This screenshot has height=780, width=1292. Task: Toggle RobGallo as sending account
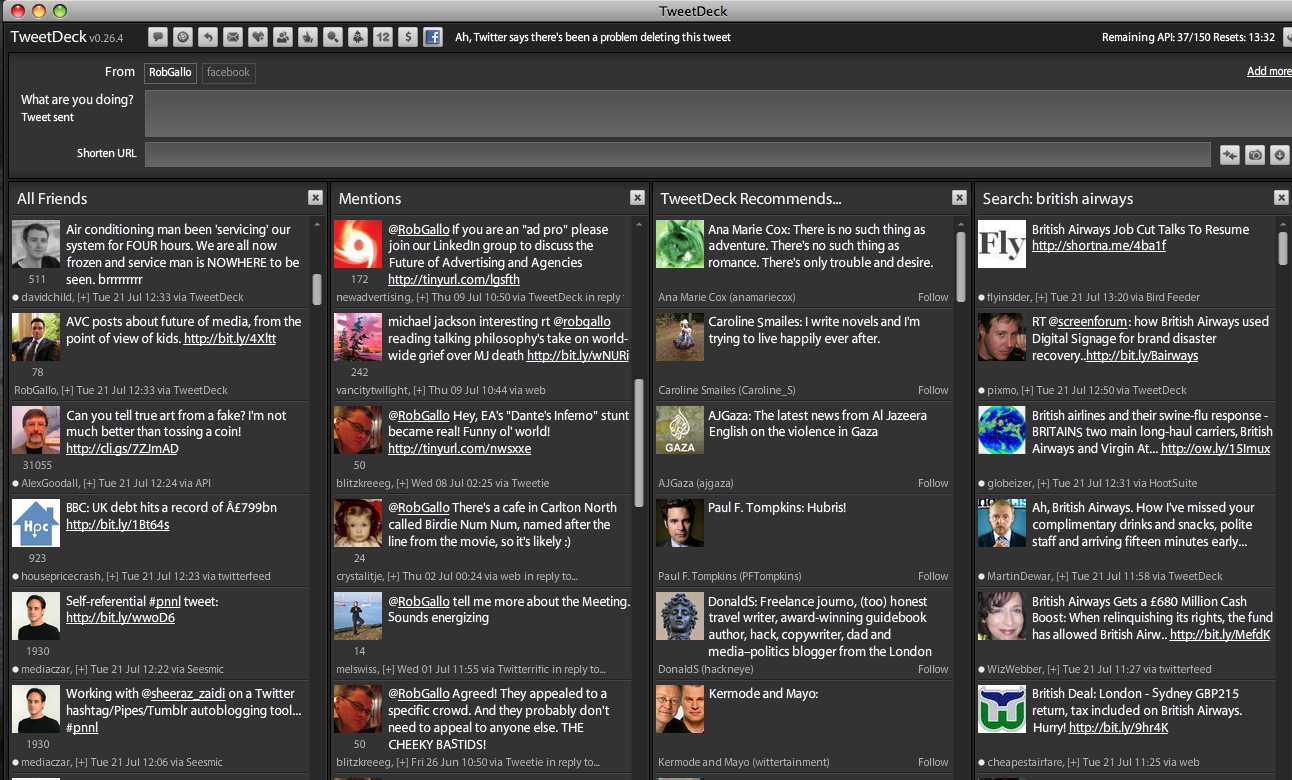(x=170, y=72)
